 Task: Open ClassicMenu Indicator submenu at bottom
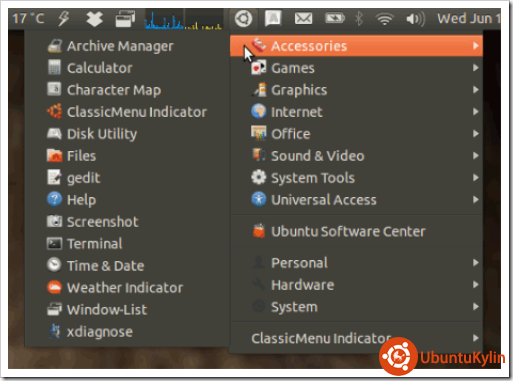point(356,338)
